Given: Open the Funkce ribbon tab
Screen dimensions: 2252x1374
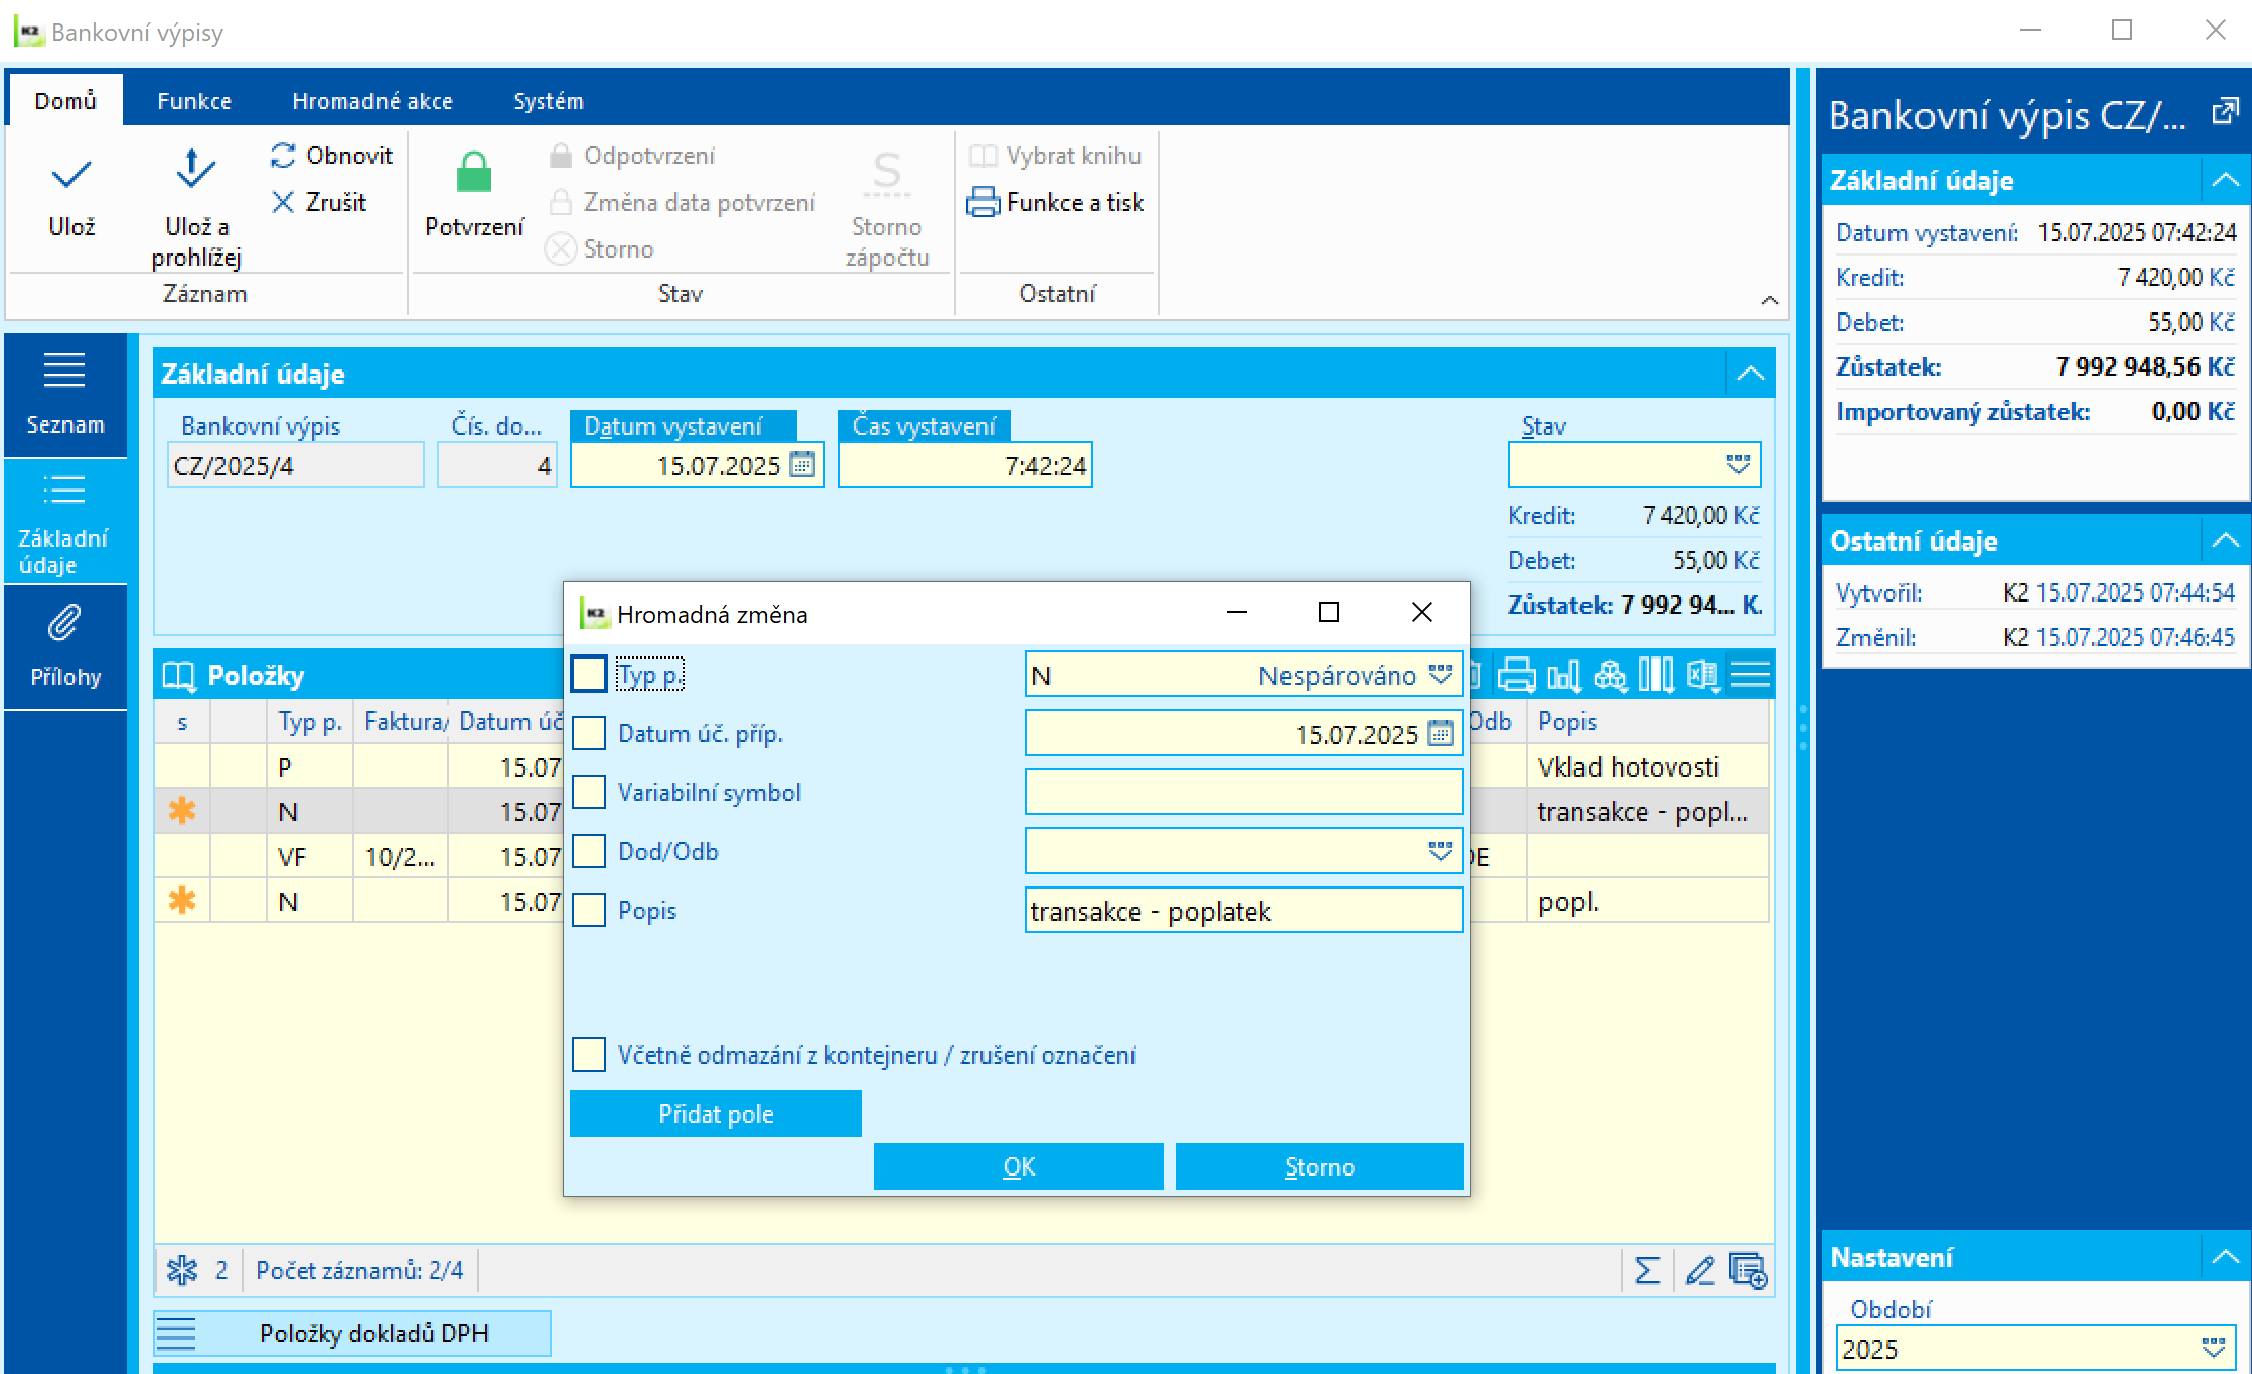Looking at the screenshot, I should pyautogui.click(x=194, y=101).
